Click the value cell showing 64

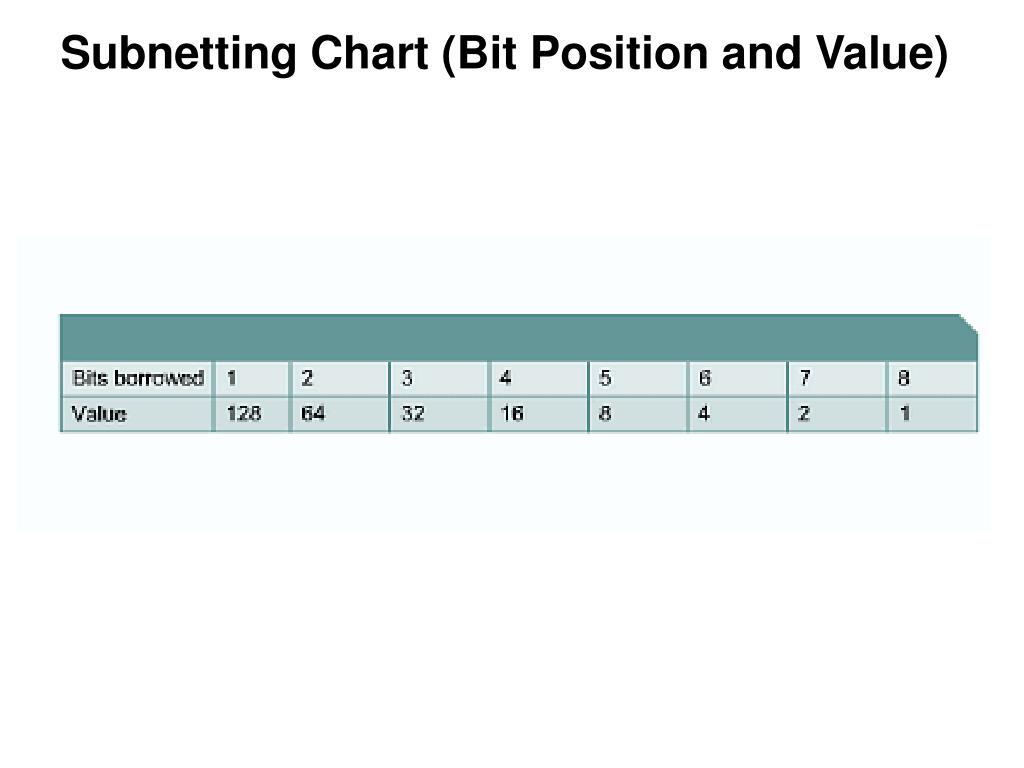(340, 414)
